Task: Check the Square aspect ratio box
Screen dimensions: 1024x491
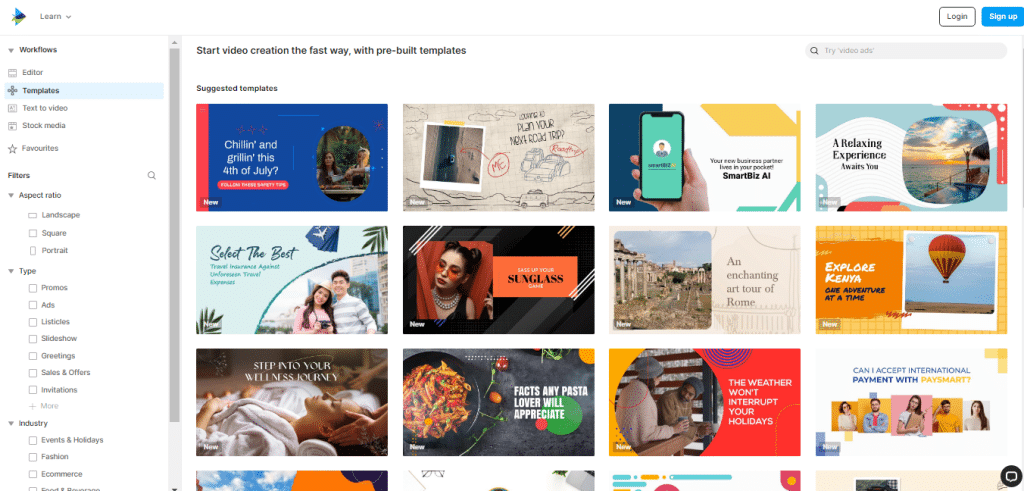Action: tap(33, 233)
